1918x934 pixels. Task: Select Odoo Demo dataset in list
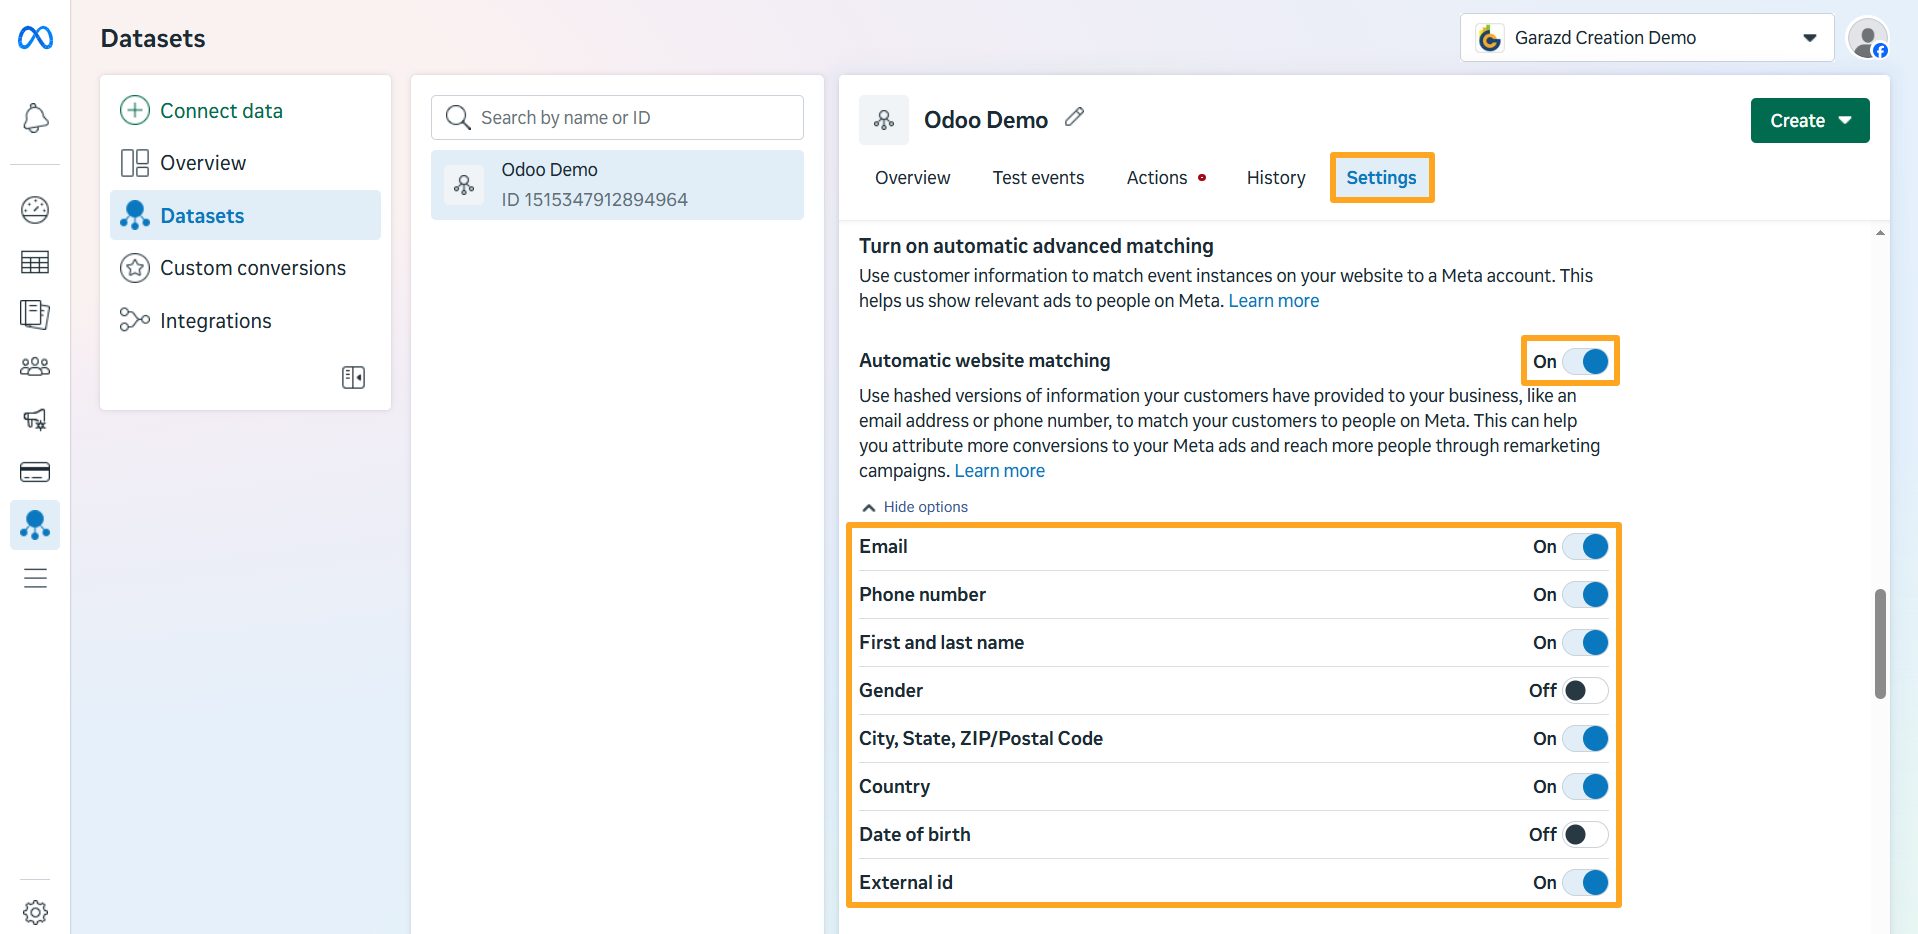point(617,185)
